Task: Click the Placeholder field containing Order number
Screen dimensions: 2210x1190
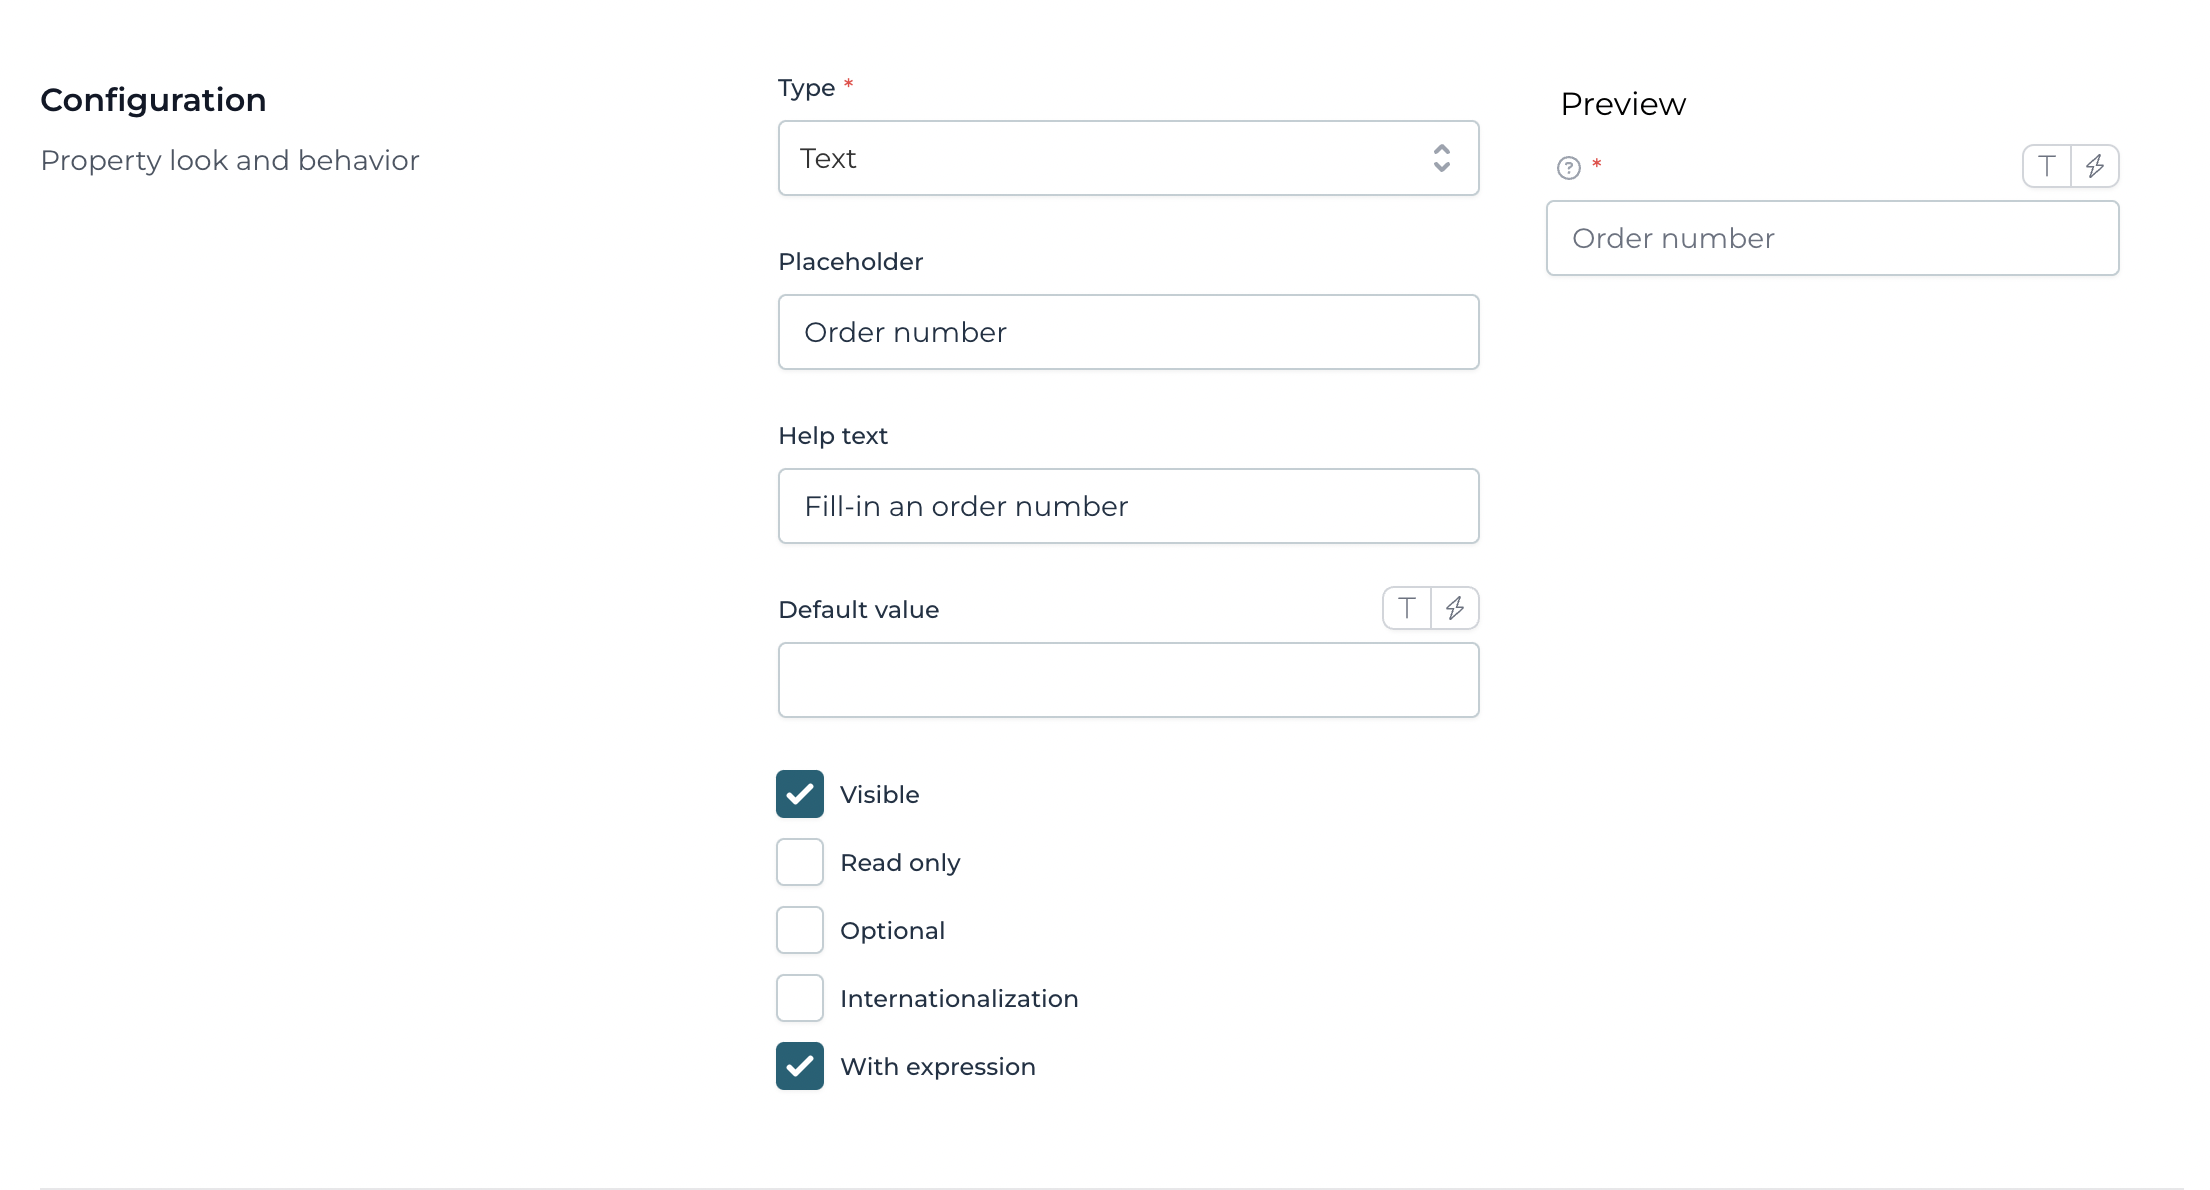Action: pyautogui.click(x=1128, y=332)
